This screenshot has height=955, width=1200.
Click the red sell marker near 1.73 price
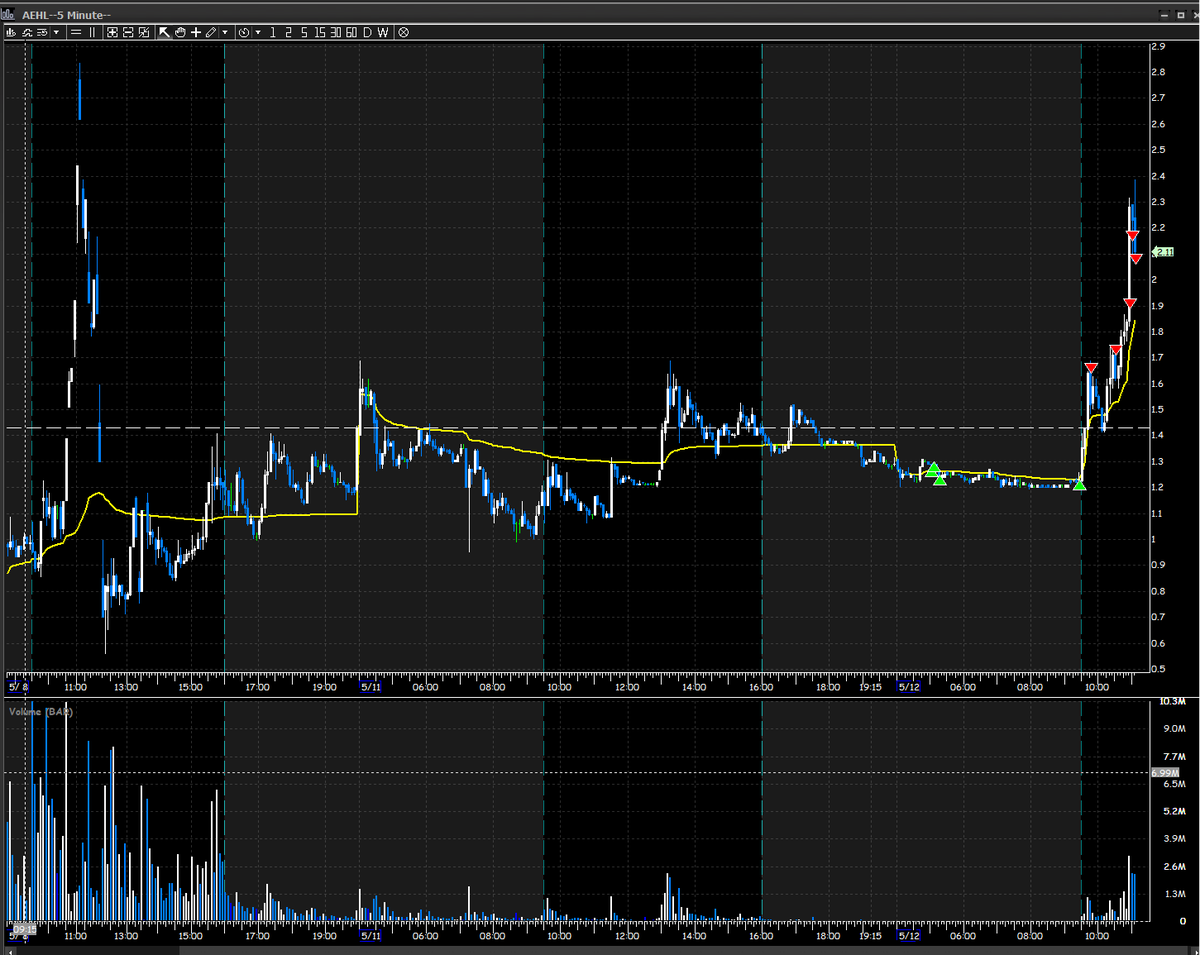click(1115, 349)
